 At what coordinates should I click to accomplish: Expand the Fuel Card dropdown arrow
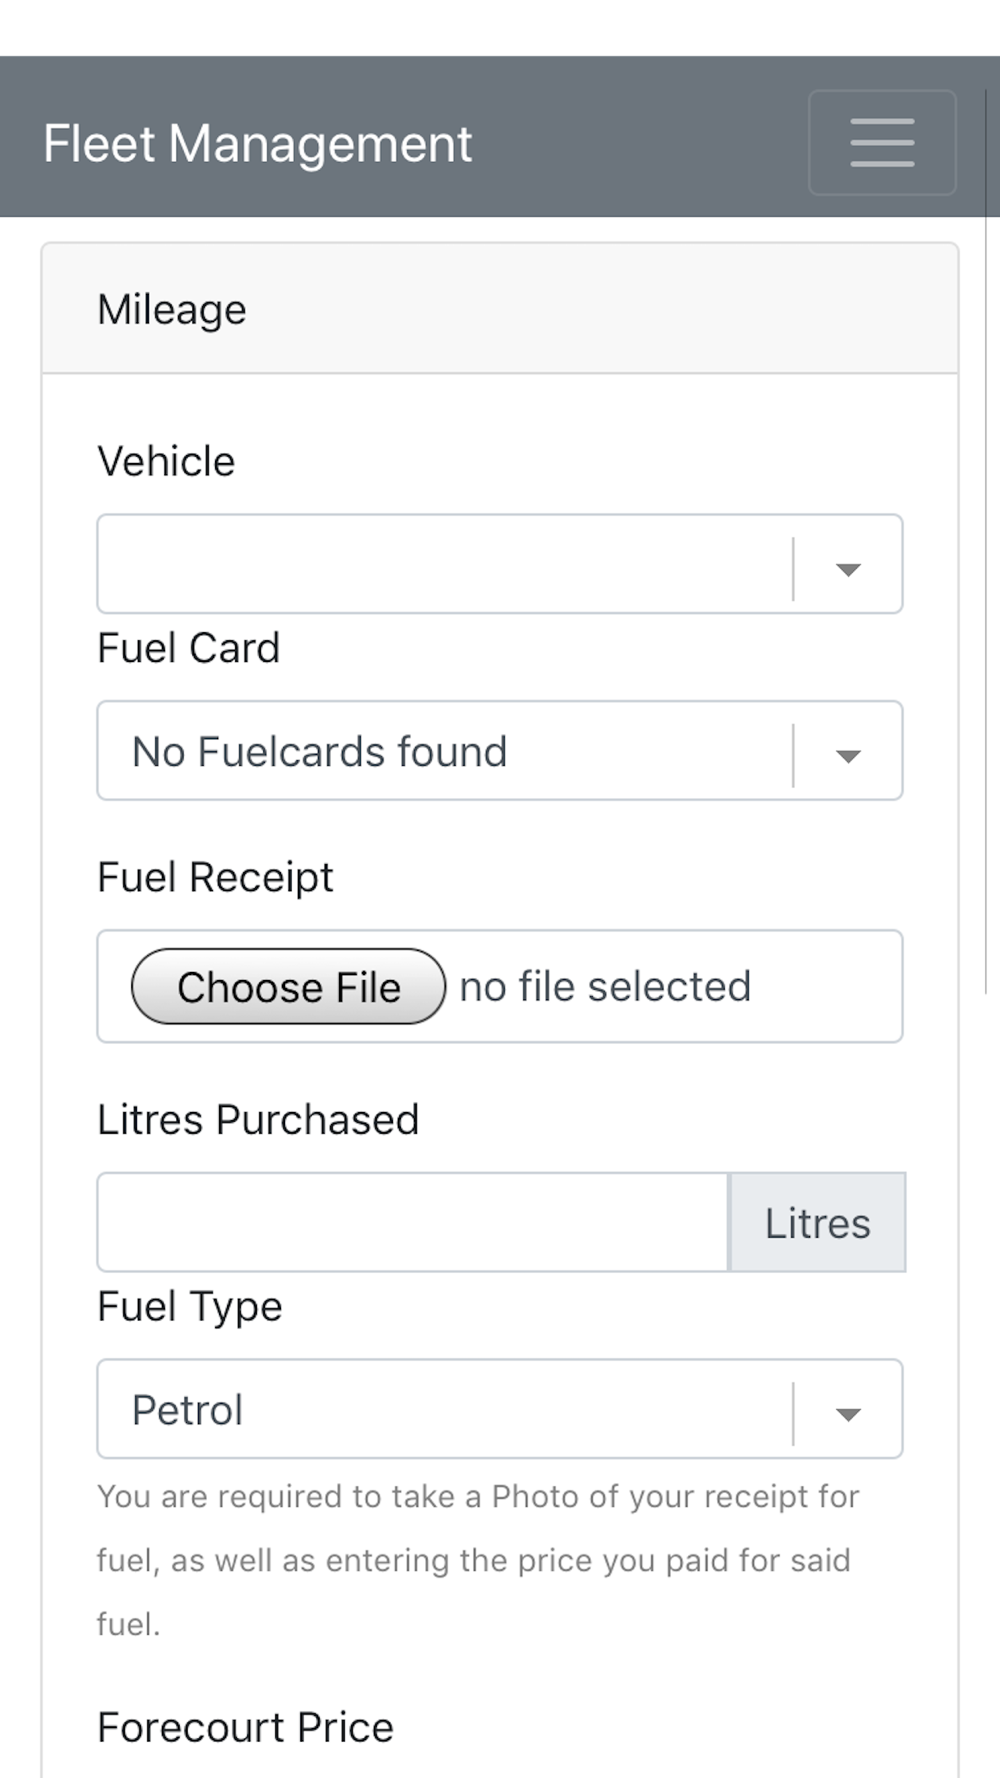(x=848, y=755)
